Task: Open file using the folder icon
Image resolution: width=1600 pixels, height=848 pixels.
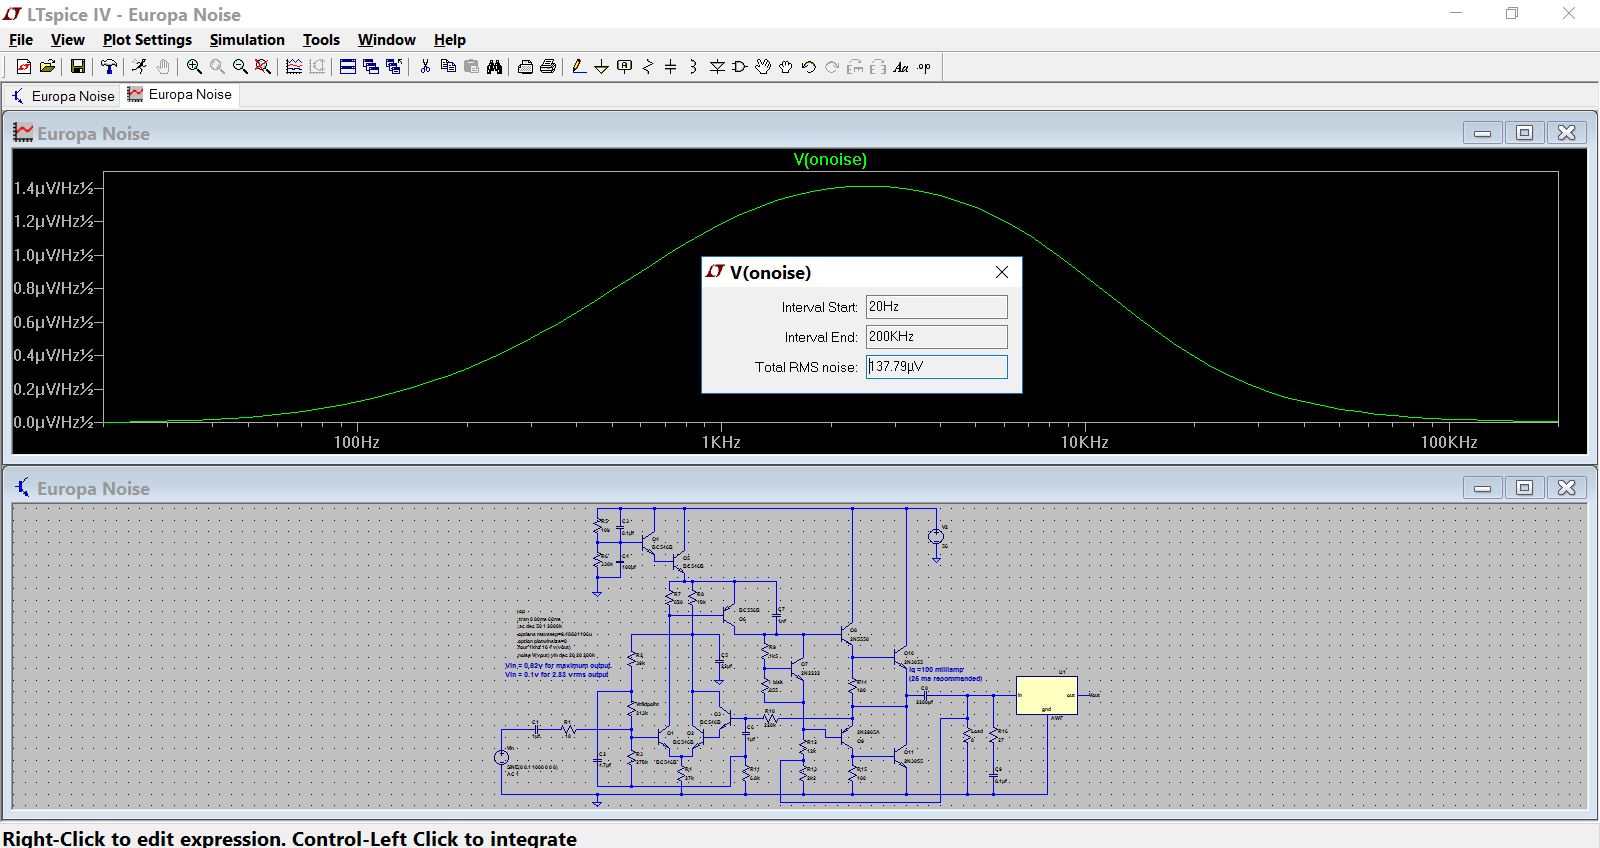Action: pos(47,67)
